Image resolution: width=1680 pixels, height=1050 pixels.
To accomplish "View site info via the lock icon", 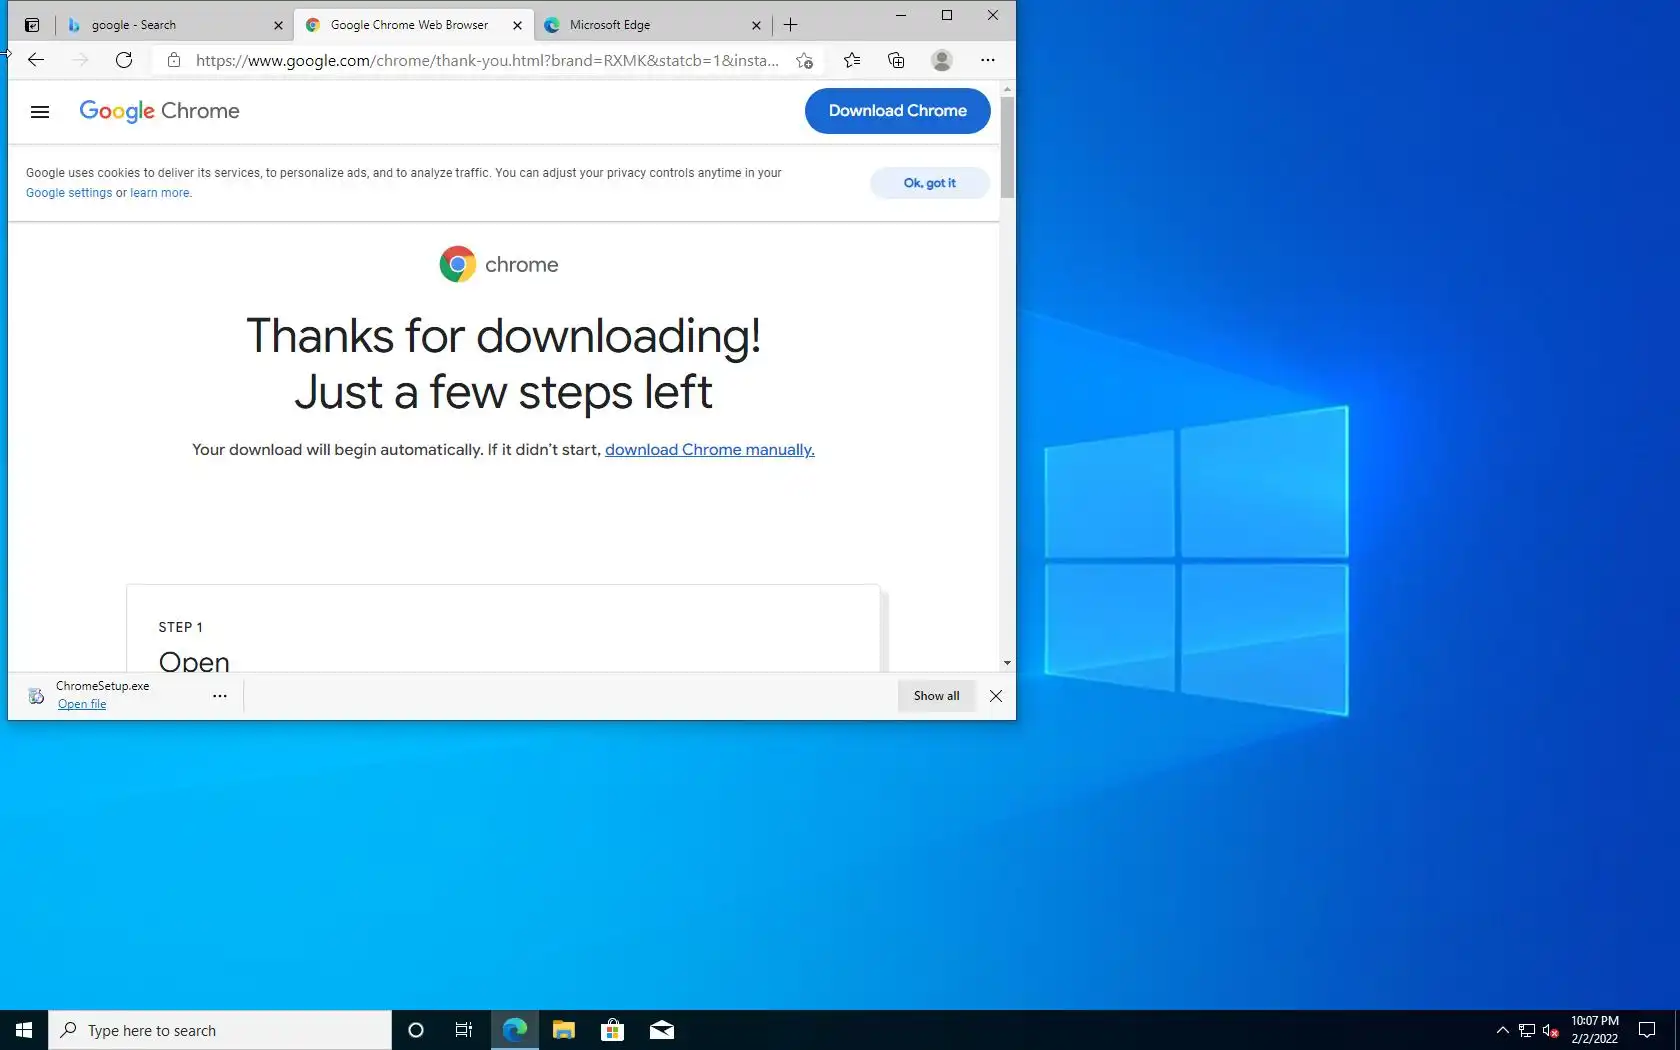I will pos(174,60).
